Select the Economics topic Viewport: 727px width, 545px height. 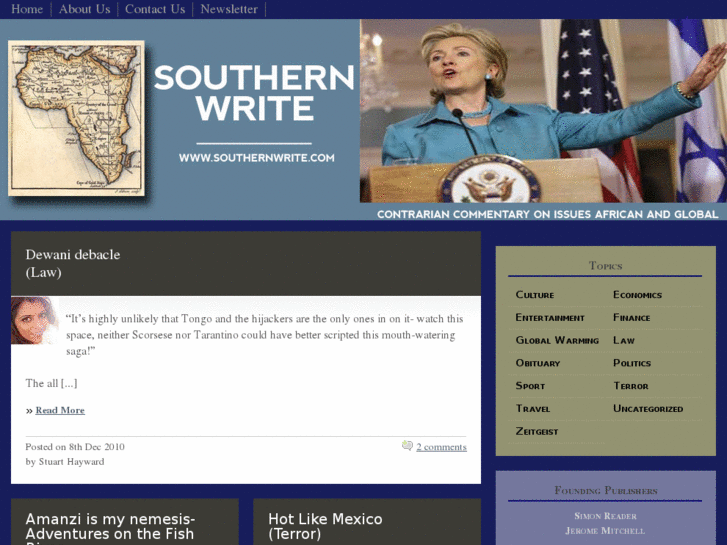(x=638, y=295)
